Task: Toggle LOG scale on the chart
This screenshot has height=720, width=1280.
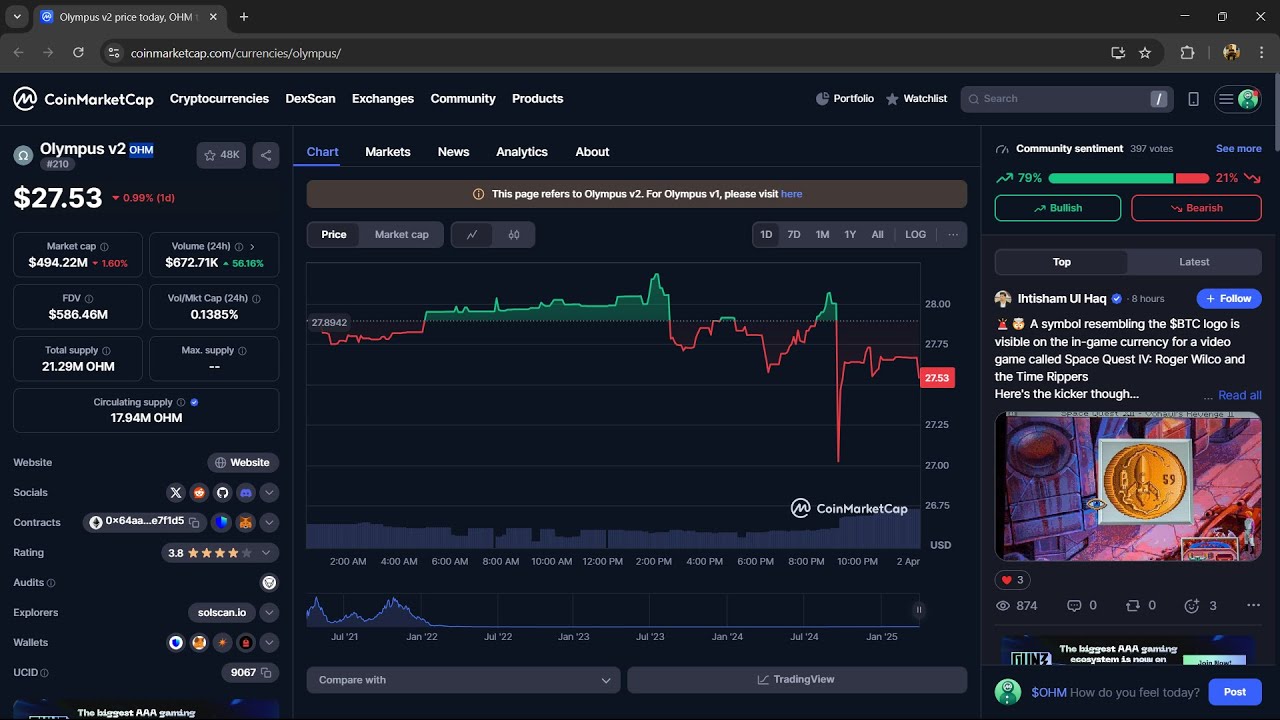Action: (x=916, y=235)
